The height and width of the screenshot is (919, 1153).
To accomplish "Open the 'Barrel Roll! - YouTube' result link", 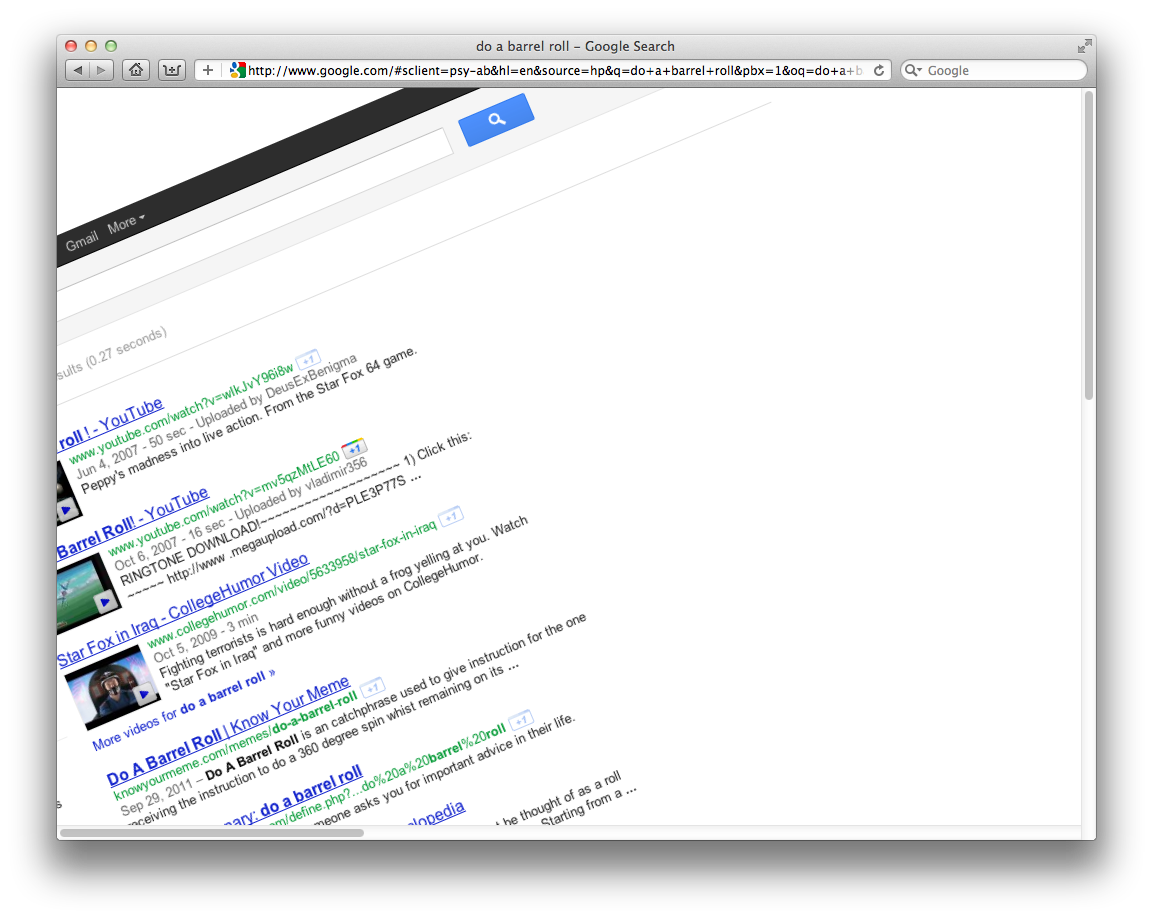I will tap(132, 523).
